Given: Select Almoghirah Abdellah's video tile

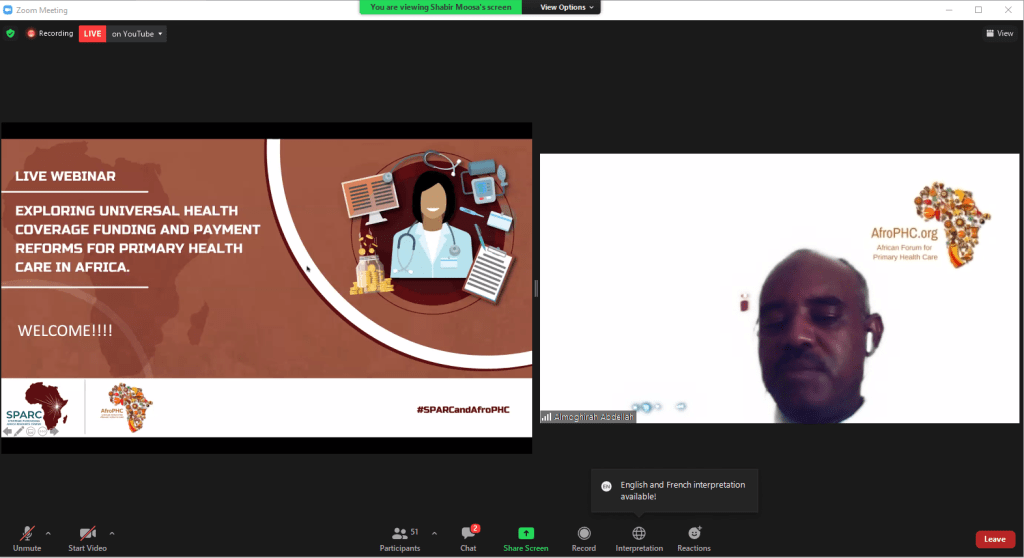Looking at the screenshot, I should [x=779, y=288].
